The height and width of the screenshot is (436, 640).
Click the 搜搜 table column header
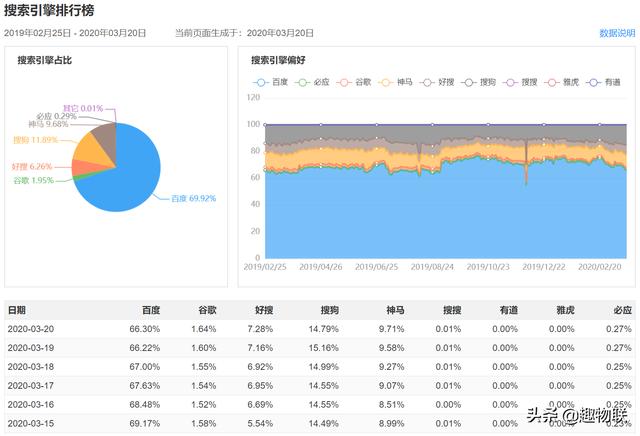[452, 310]
